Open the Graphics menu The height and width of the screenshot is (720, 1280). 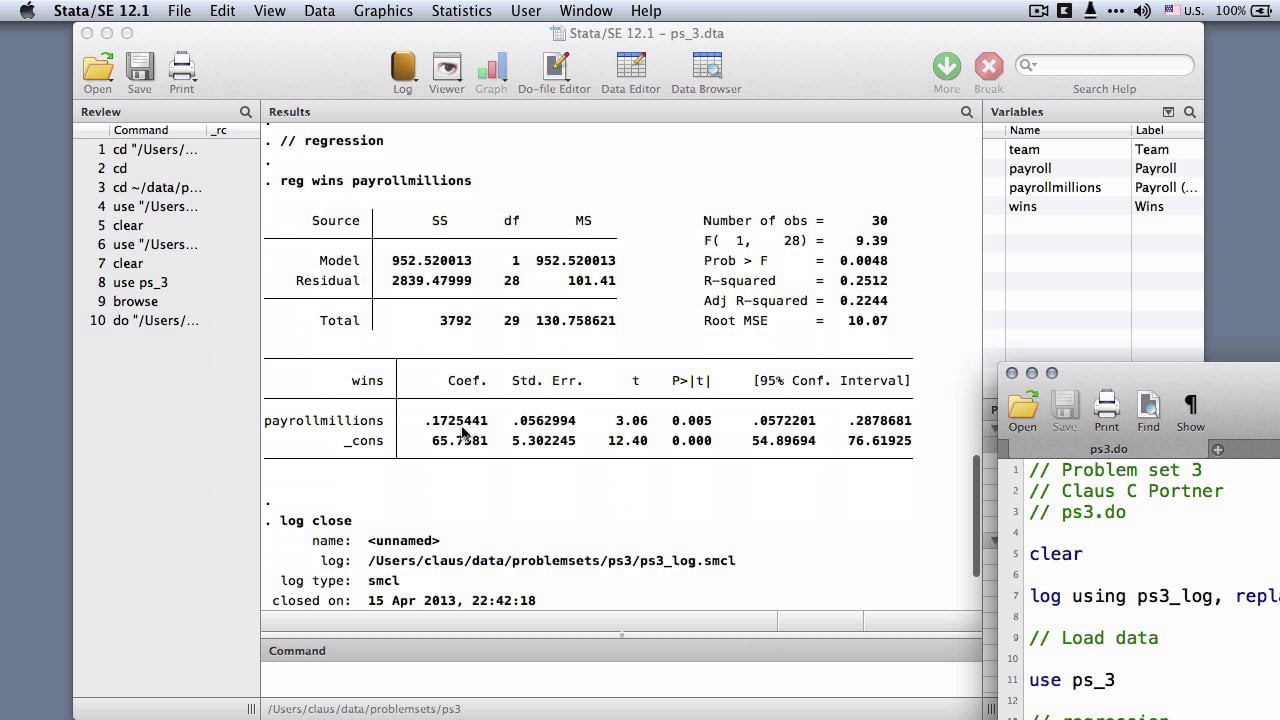(383, 11)
